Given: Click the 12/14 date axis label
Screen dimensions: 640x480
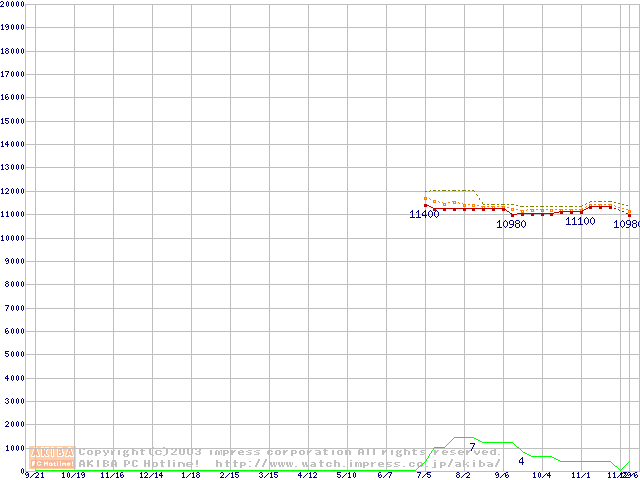Looking at the screenshot, I should tap(150, 476).
